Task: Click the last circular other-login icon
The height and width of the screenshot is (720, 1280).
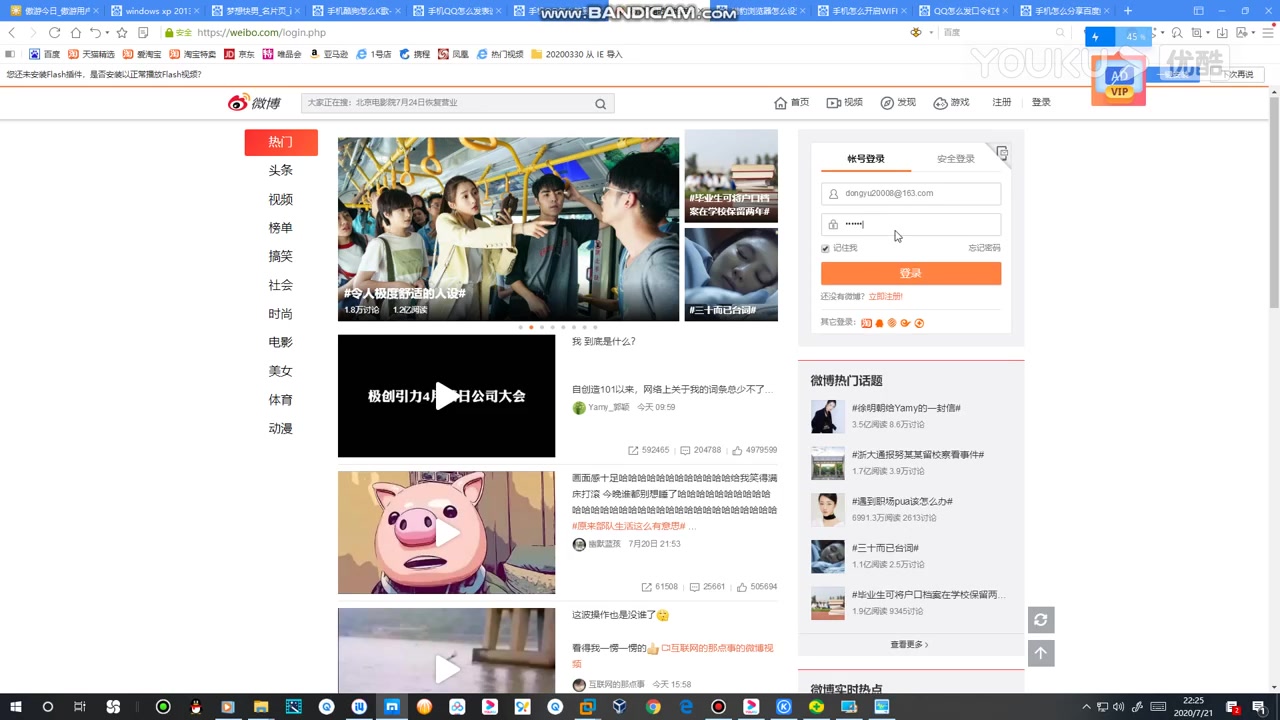Action: 919,323
